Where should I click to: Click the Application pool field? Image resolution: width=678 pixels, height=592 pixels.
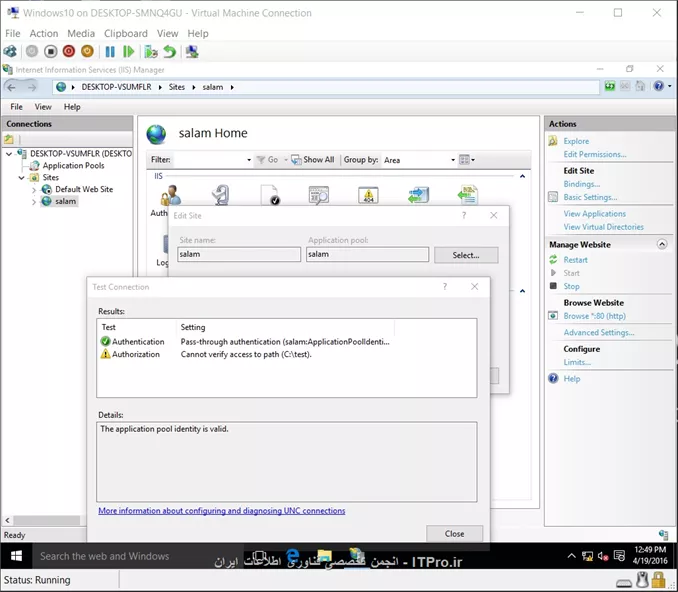coord(367,254)
